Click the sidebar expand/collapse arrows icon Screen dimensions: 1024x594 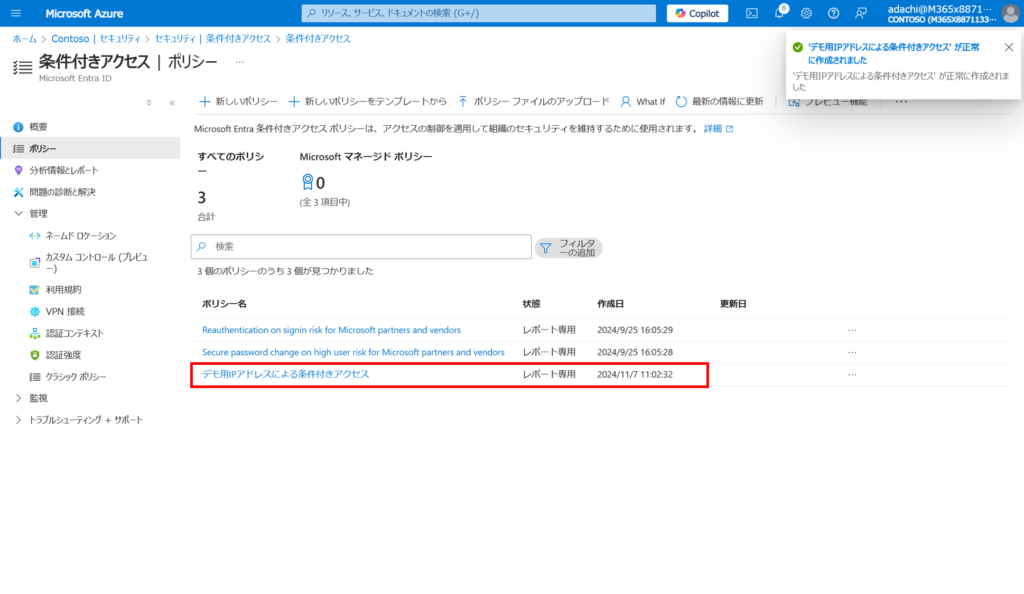coord(149,102)
